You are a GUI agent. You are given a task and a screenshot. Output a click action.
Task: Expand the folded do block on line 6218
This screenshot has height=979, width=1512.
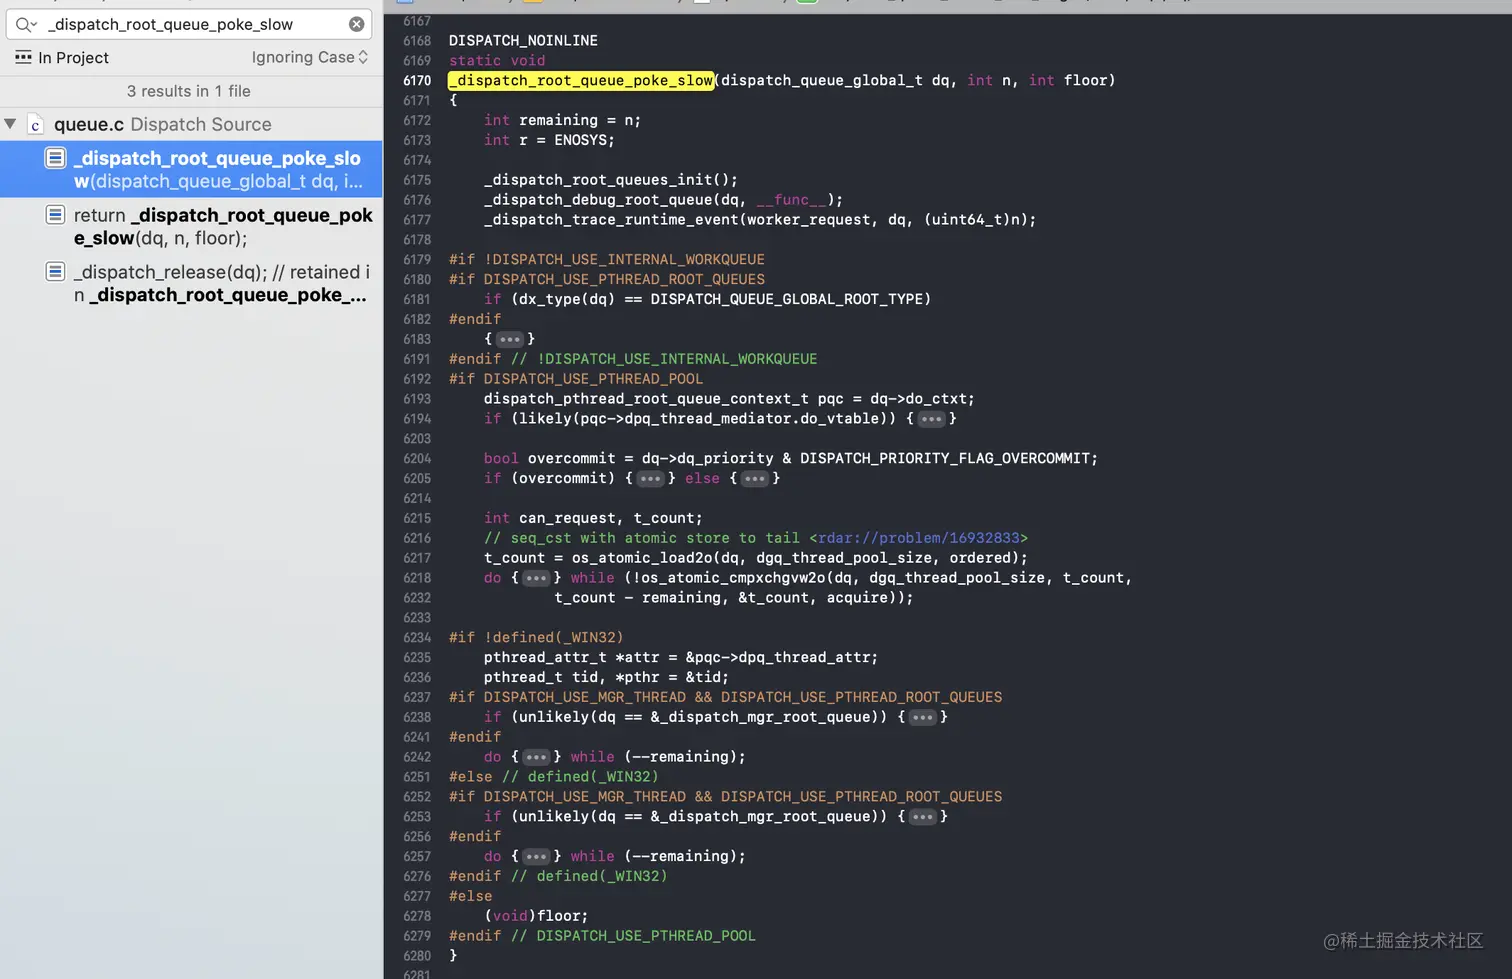click(x=536, y=578)
